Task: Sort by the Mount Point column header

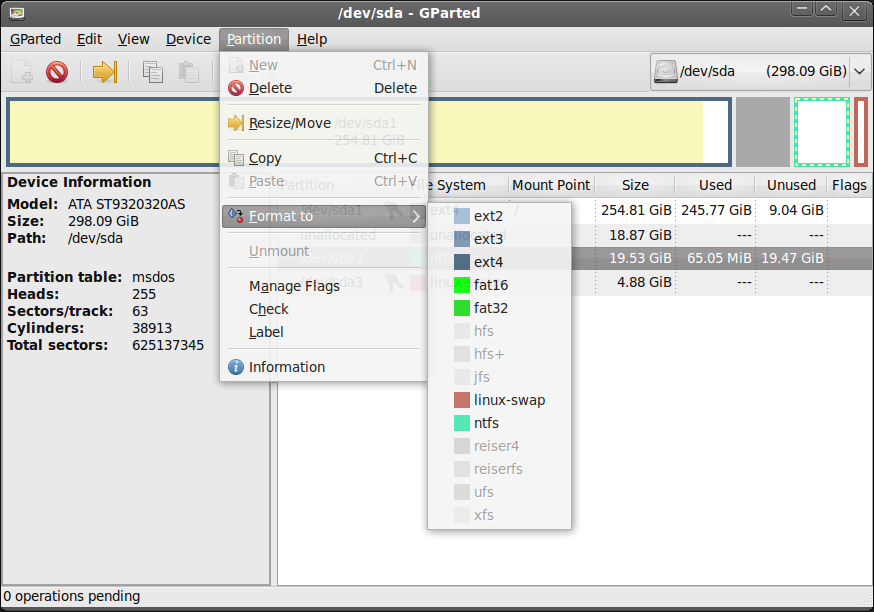Action: click(x=551, y=185)
